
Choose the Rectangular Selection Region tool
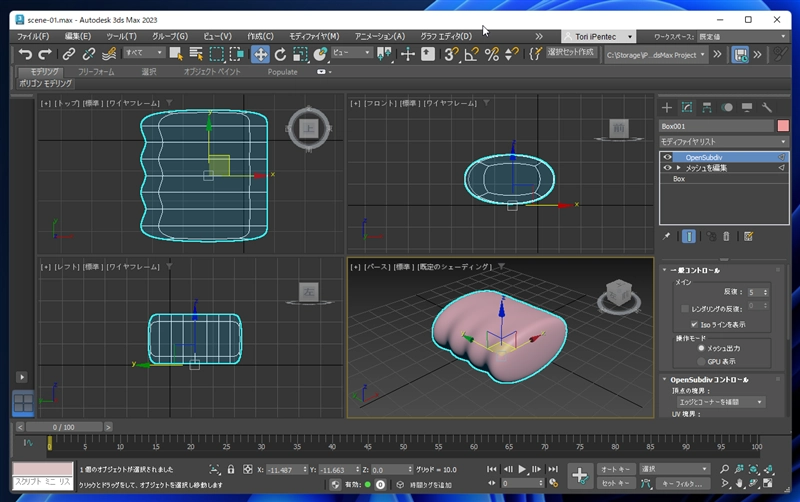(x=216, y=54)
